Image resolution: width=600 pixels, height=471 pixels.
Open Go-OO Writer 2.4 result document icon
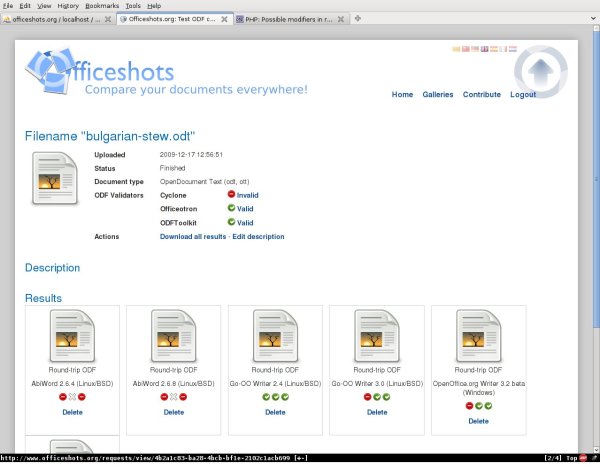tap(275, 336)
